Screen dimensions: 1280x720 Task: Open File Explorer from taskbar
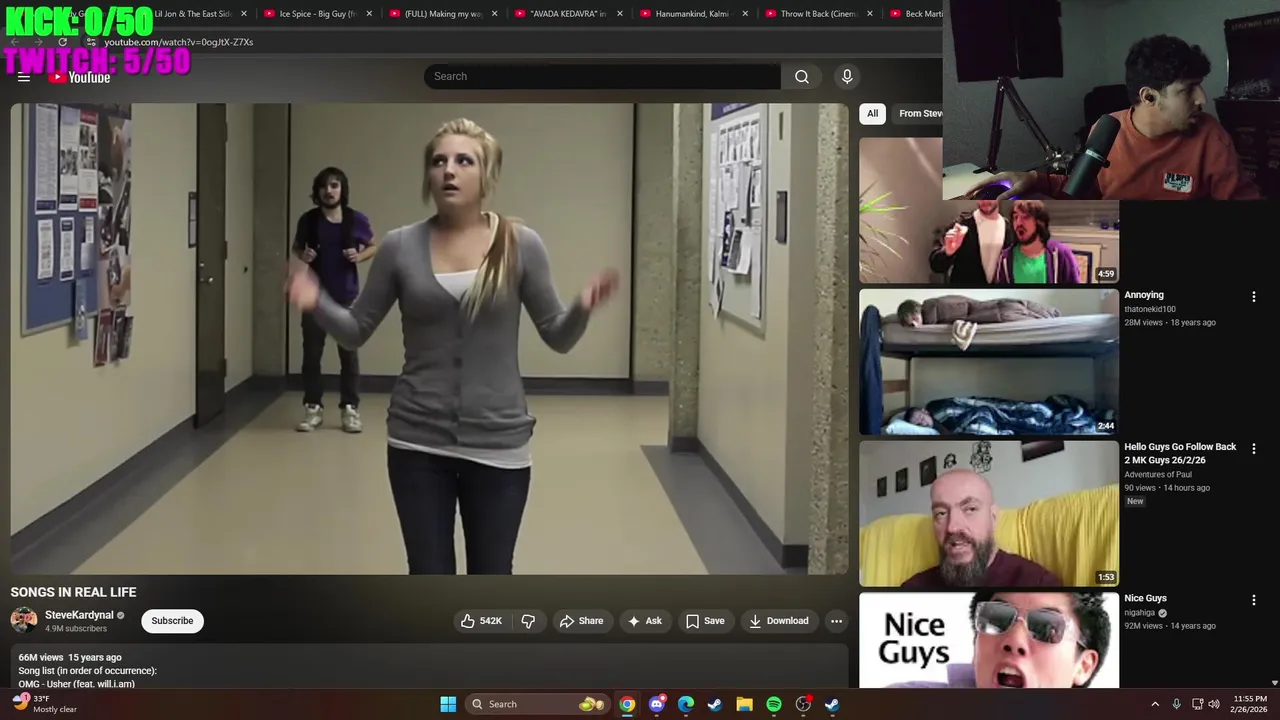click(x=744, y=704)
